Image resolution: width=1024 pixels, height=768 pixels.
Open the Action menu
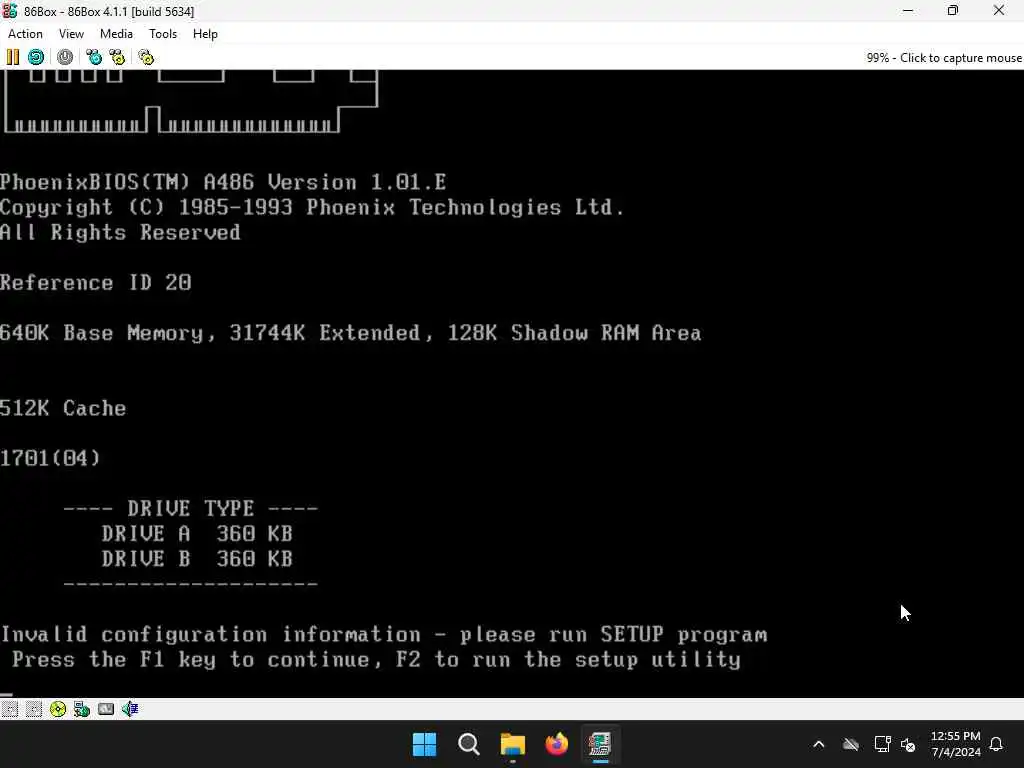25,34
